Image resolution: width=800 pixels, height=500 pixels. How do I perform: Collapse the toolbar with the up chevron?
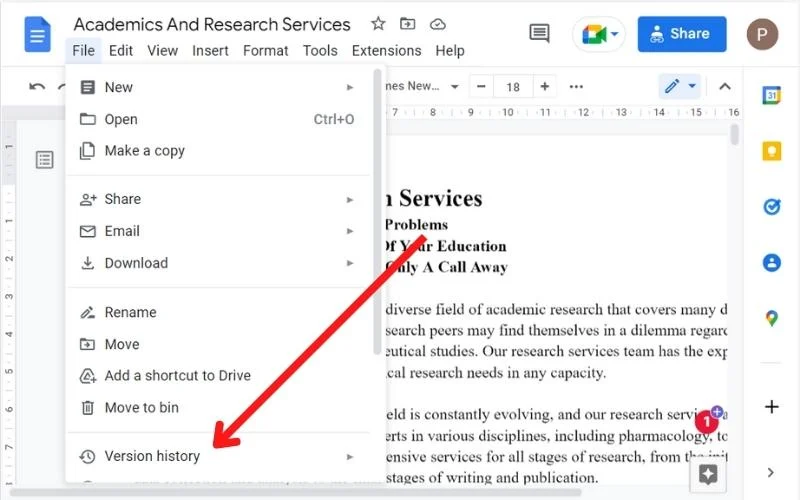pyautogui.click(x=725, y=87)
